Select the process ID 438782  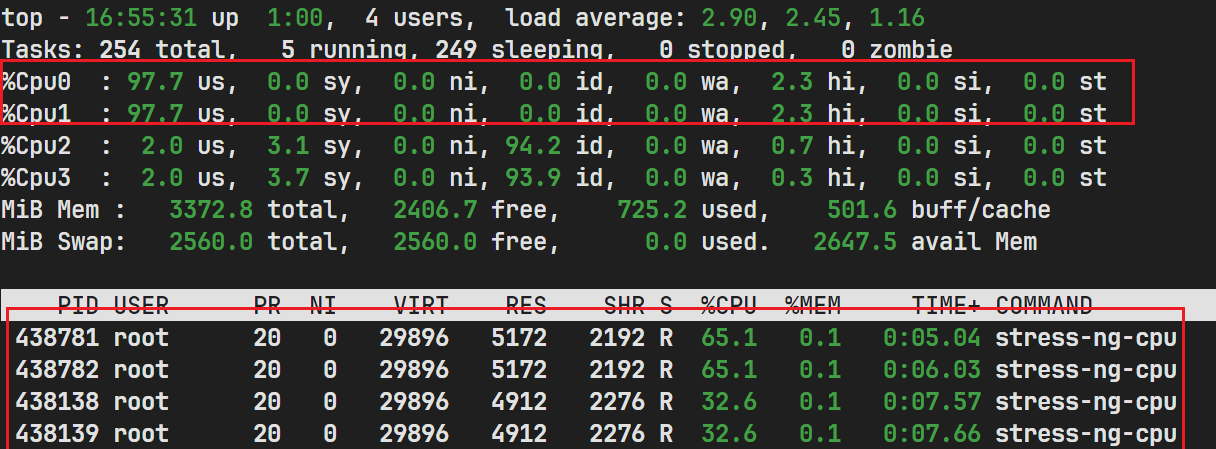57,370
